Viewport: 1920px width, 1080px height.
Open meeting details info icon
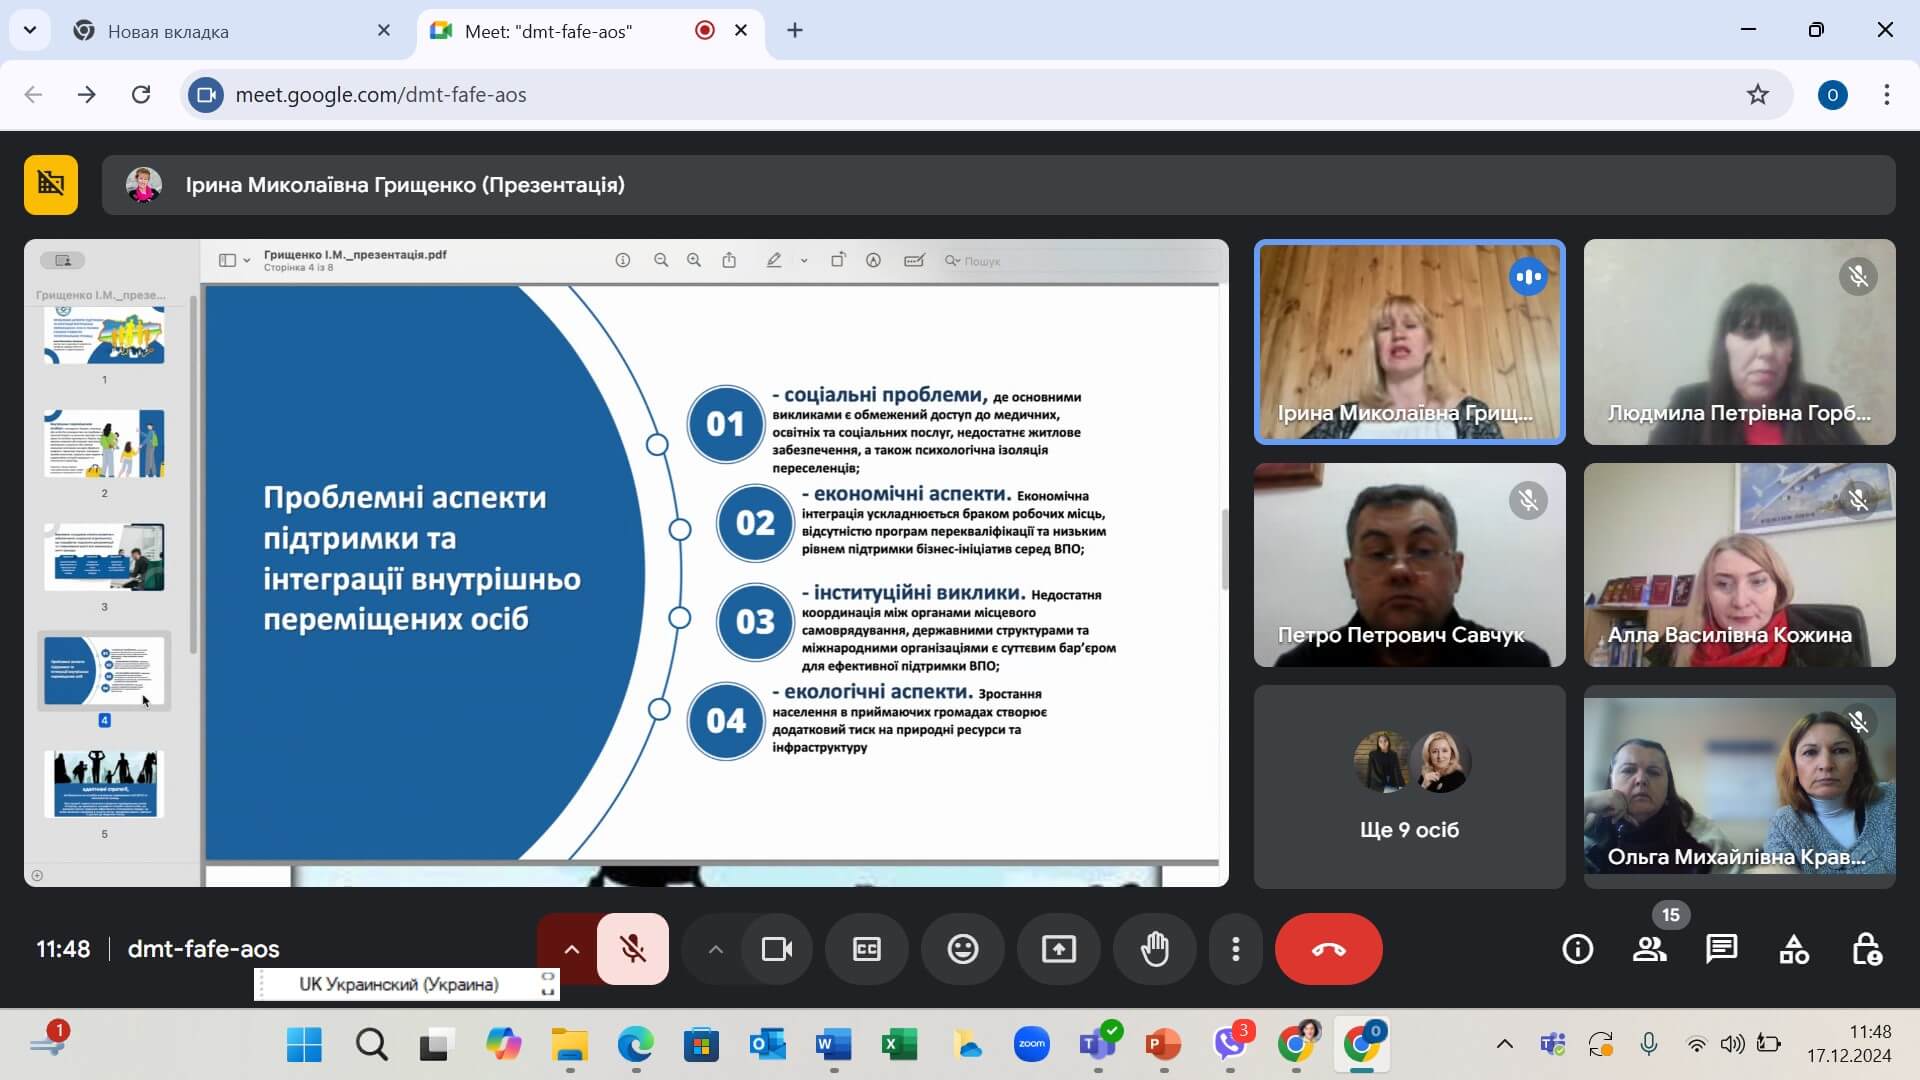pyautogui.click(x=1577, y=949)
